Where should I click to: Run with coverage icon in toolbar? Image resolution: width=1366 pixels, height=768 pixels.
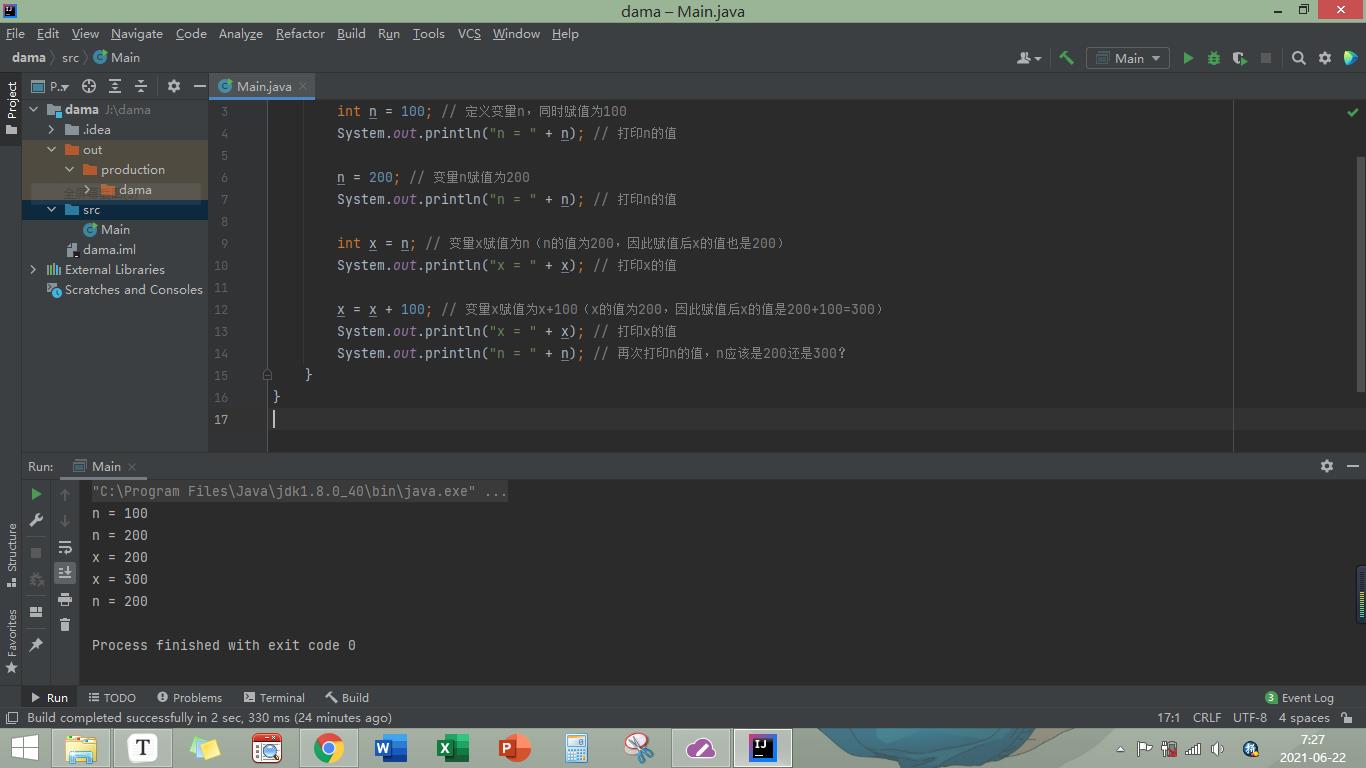(x=1240, y=58)
